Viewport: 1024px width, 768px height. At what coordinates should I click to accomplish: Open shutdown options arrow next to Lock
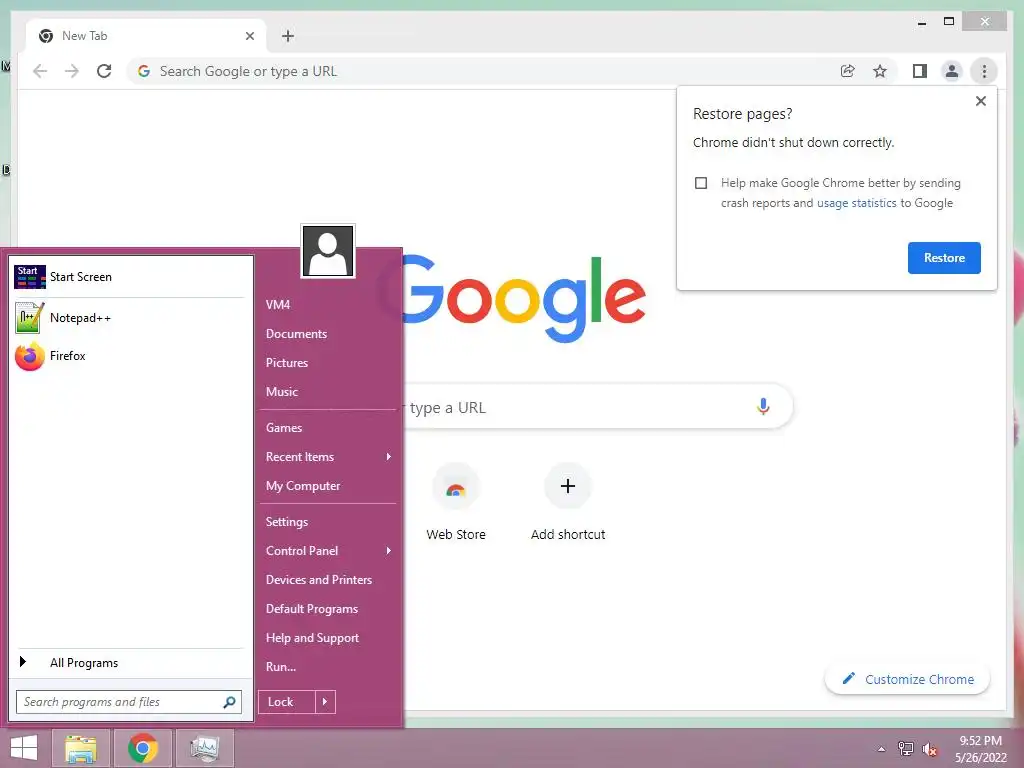tap(325, 701)
